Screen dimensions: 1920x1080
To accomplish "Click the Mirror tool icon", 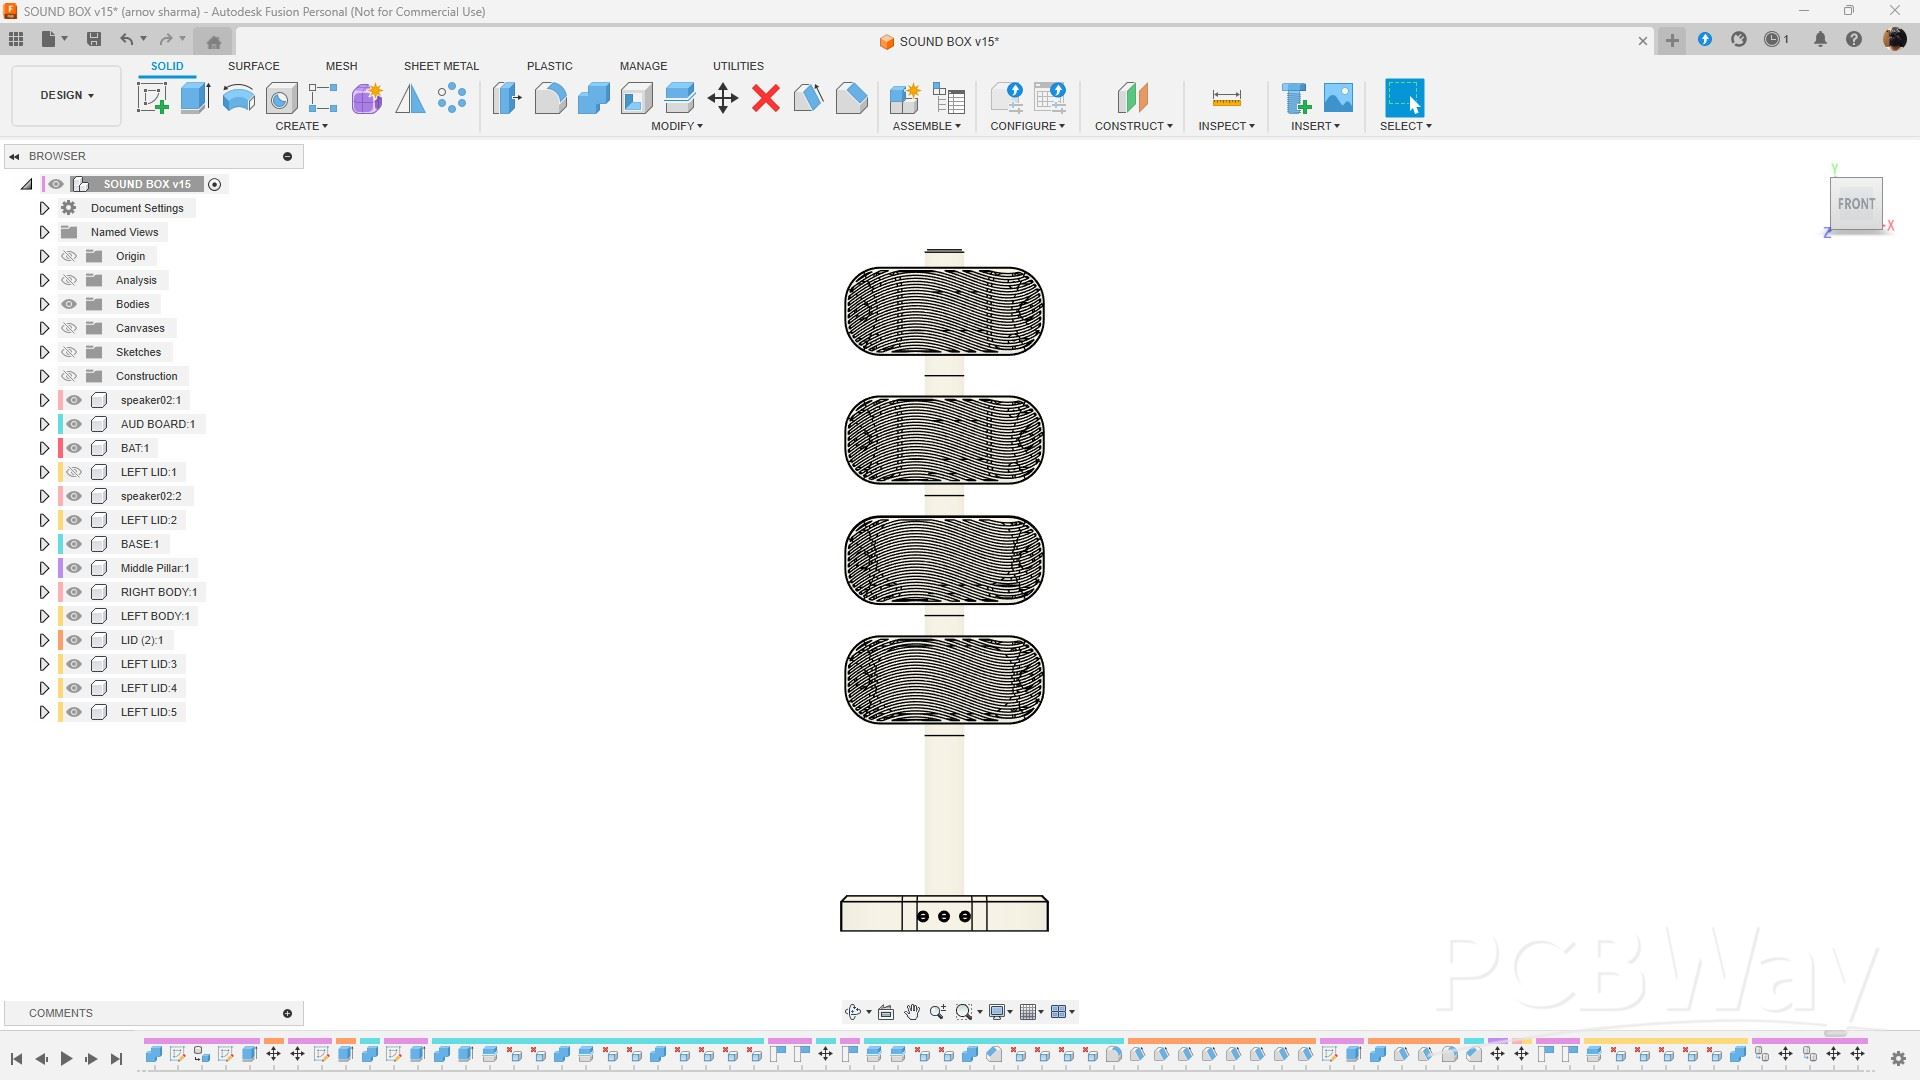I will 410,98.
